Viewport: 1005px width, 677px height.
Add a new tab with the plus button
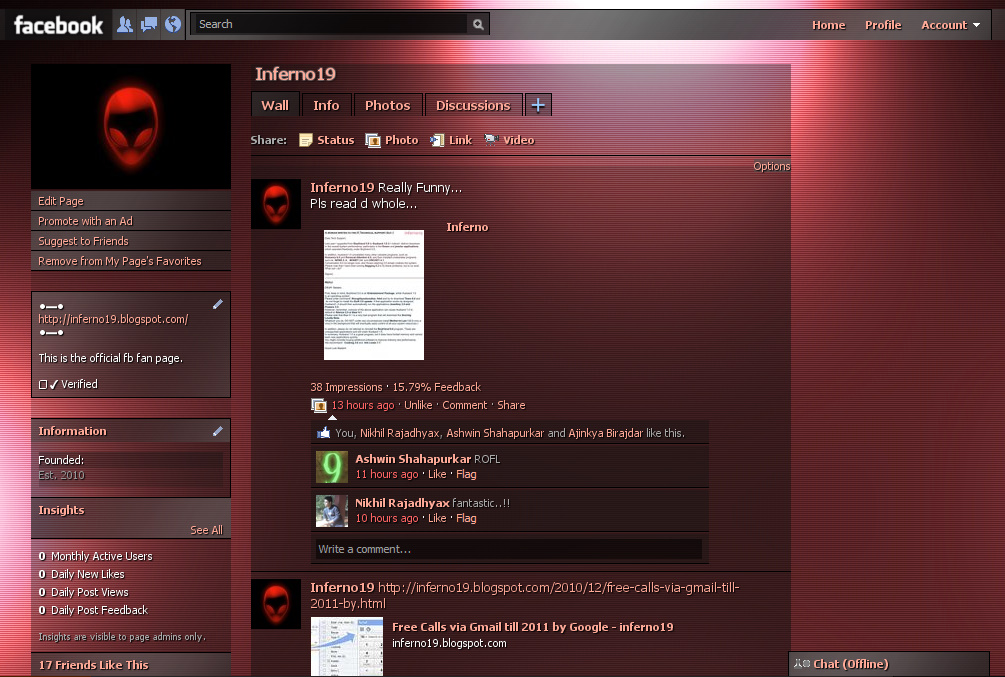(x=538, y=104)
